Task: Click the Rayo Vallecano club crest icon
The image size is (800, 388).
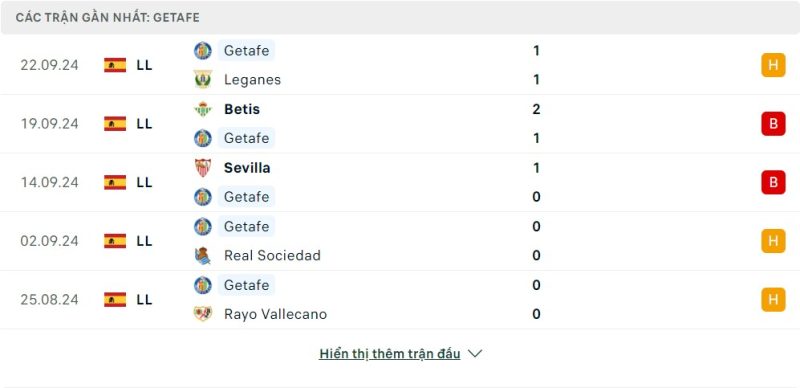Action: pyautogui.click(x=203, y=313)
